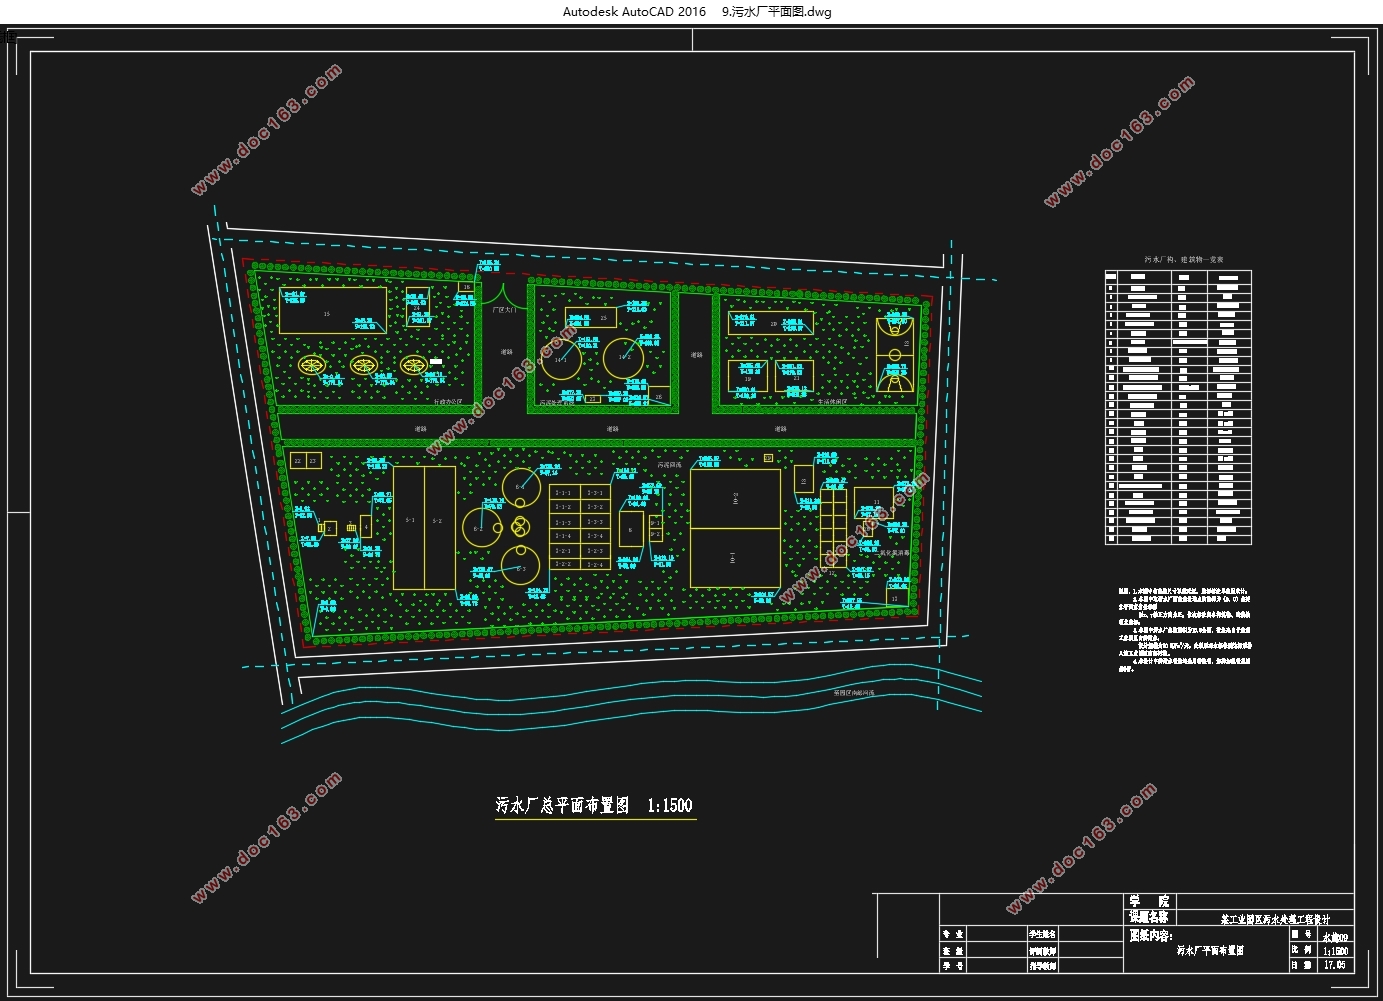Click the '一氧化氯消毒' label
This screenshot has width=1383, height=1001.
(x=894, y=552)
